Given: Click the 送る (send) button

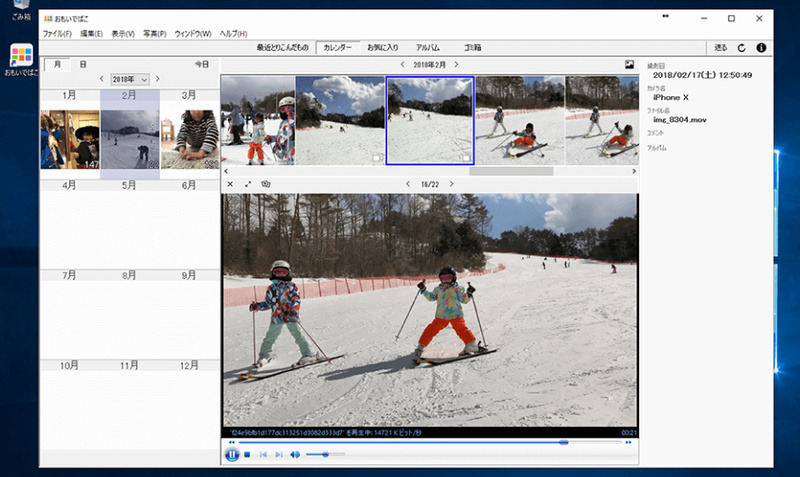Looking at the screenshot, I should click(720, 47).
